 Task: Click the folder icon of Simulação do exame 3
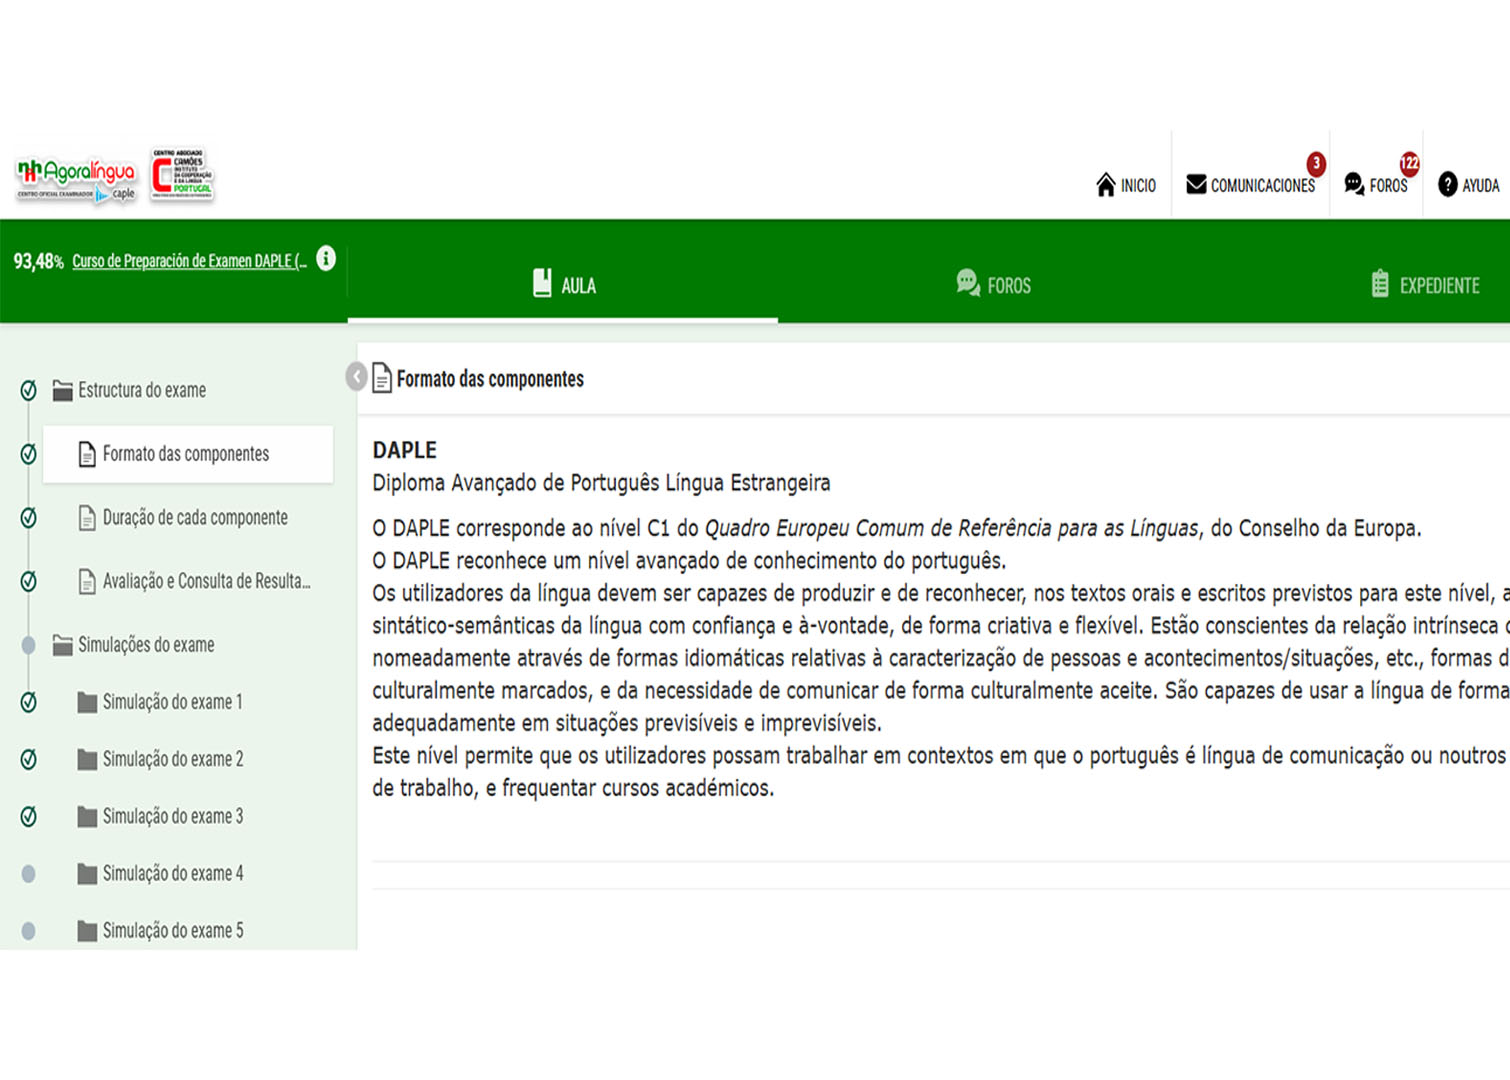[x=87, y=816]
